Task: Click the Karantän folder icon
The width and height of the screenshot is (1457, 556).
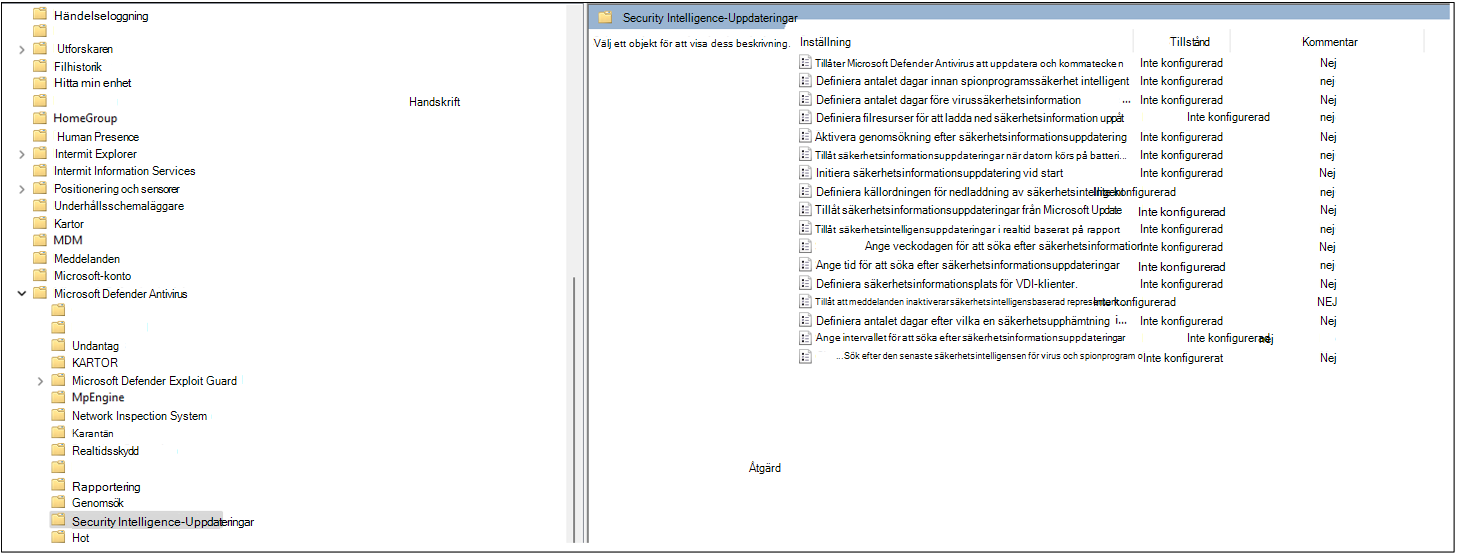Action: click(x=58, y=433)
